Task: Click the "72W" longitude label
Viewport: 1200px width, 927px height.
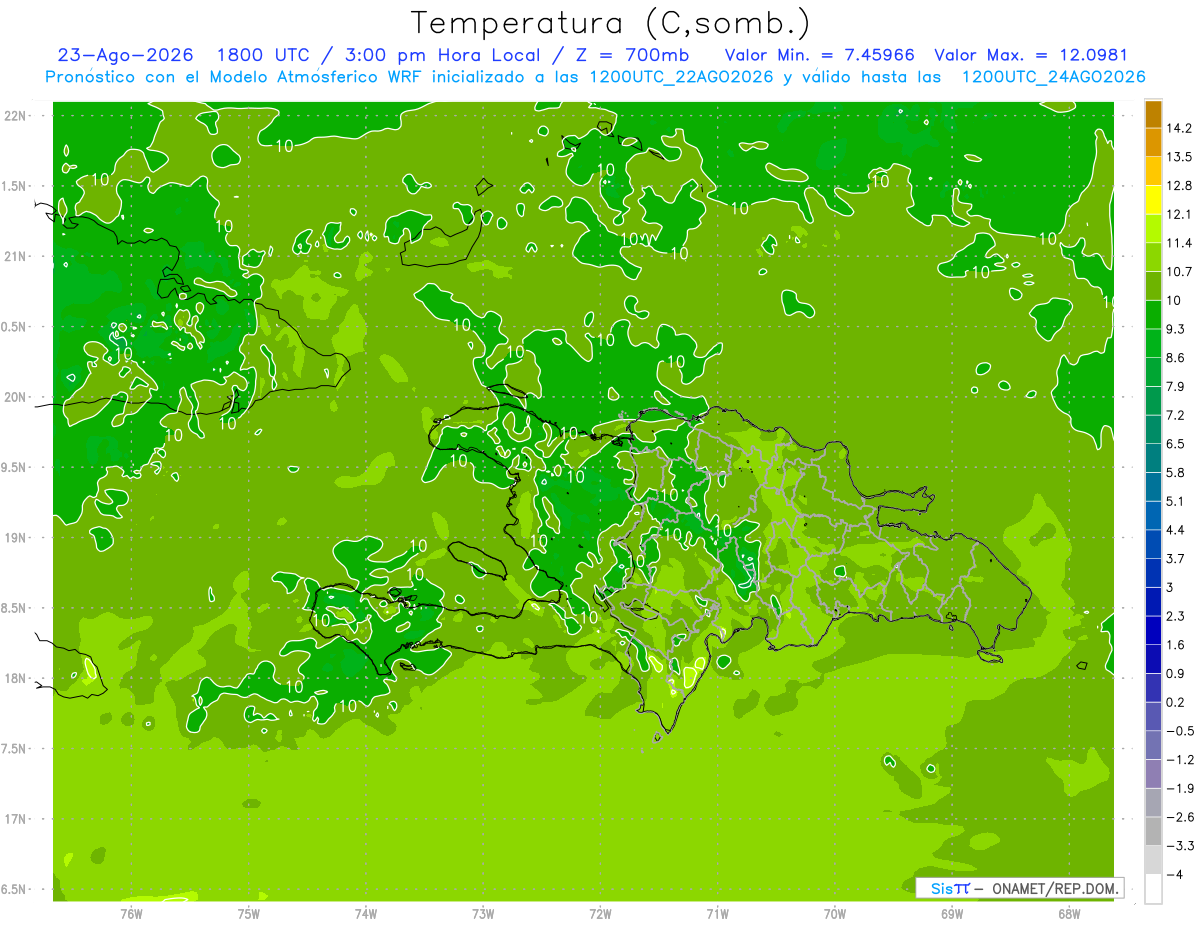Action: coord(600,914)
